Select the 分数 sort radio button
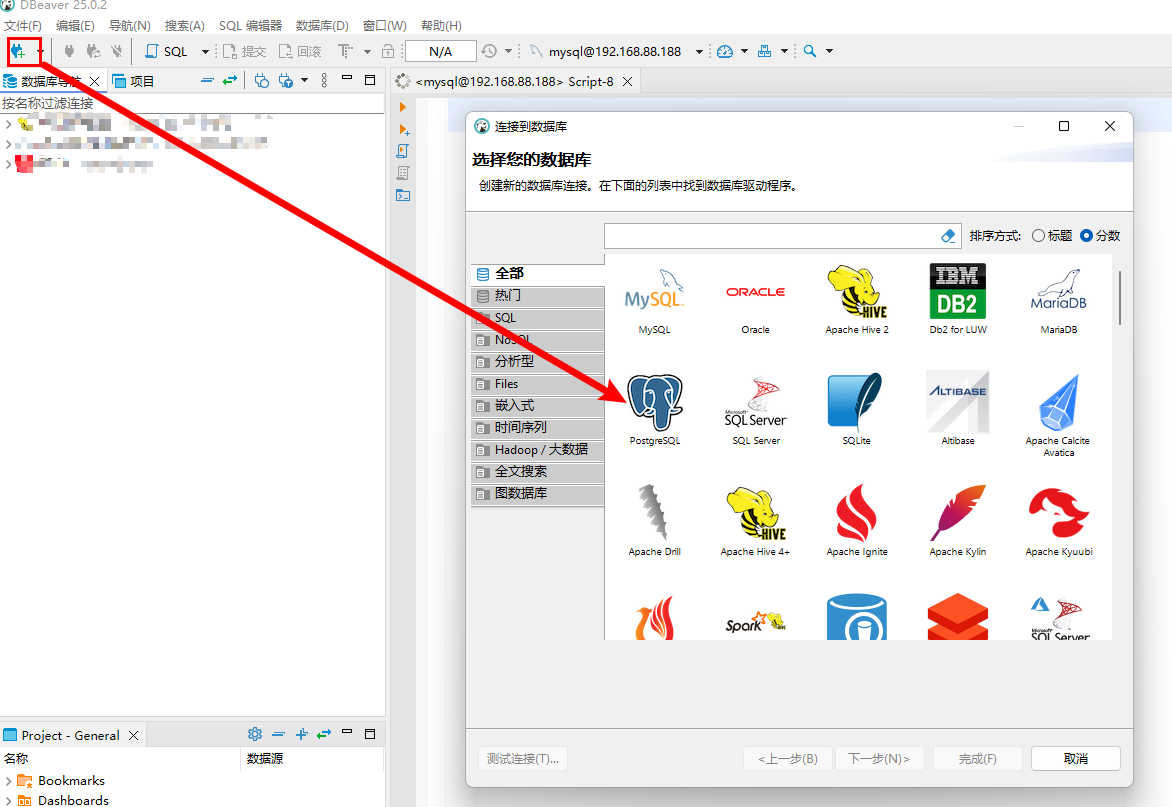The height and width of the screenshot is (807, 1172). click(1086, 236)
